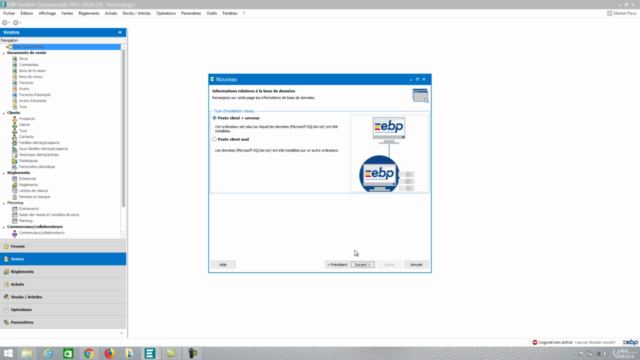The height and width of the screenshot is (360, 640).
Task: Open the Factures d'acompte icon
Action: pos(15,95)
